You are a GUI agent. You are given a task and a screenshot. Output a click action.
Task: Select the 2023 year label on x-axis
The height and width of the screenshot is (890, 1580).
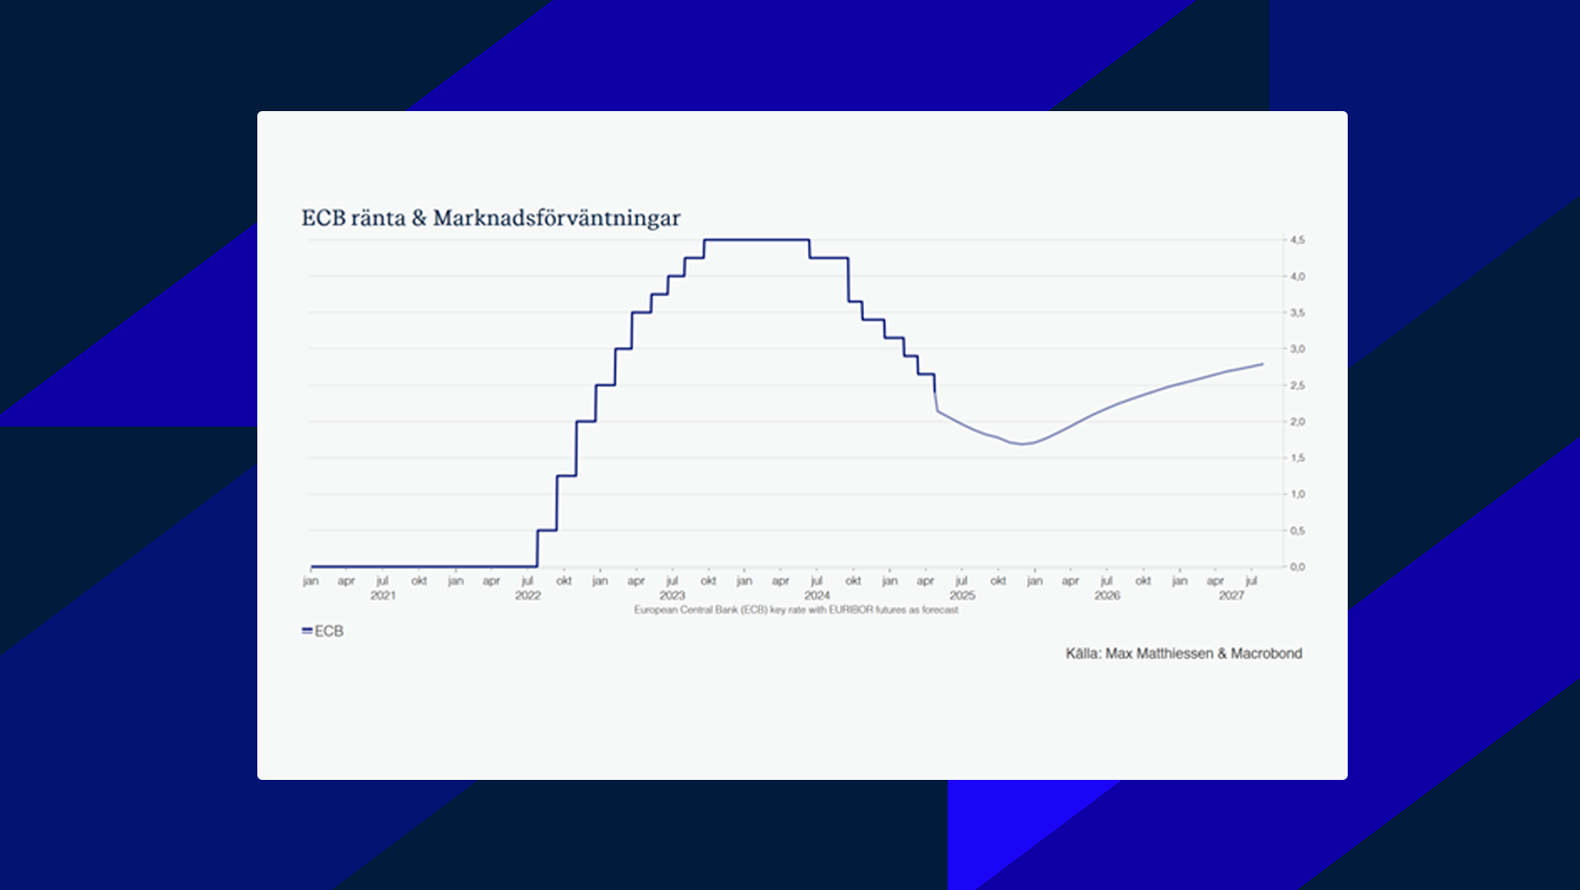coord(672,596)
